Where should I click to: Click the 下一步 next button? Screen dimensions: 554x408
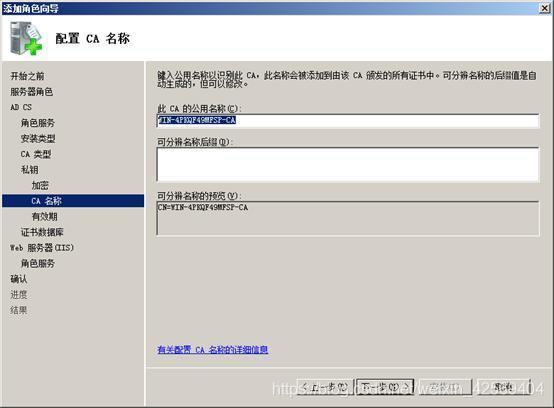385,387
